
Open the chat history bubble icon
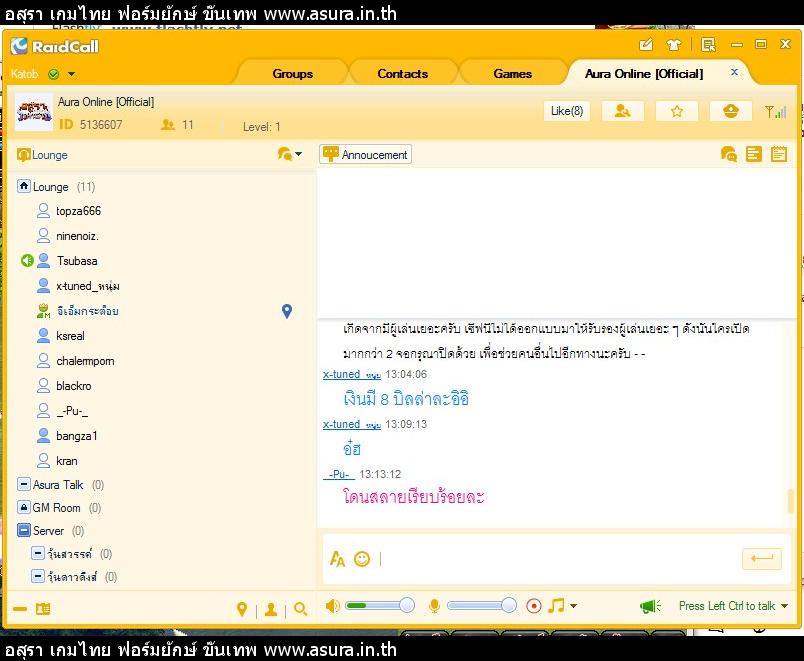pyautogui.click(x=729, y=154)
